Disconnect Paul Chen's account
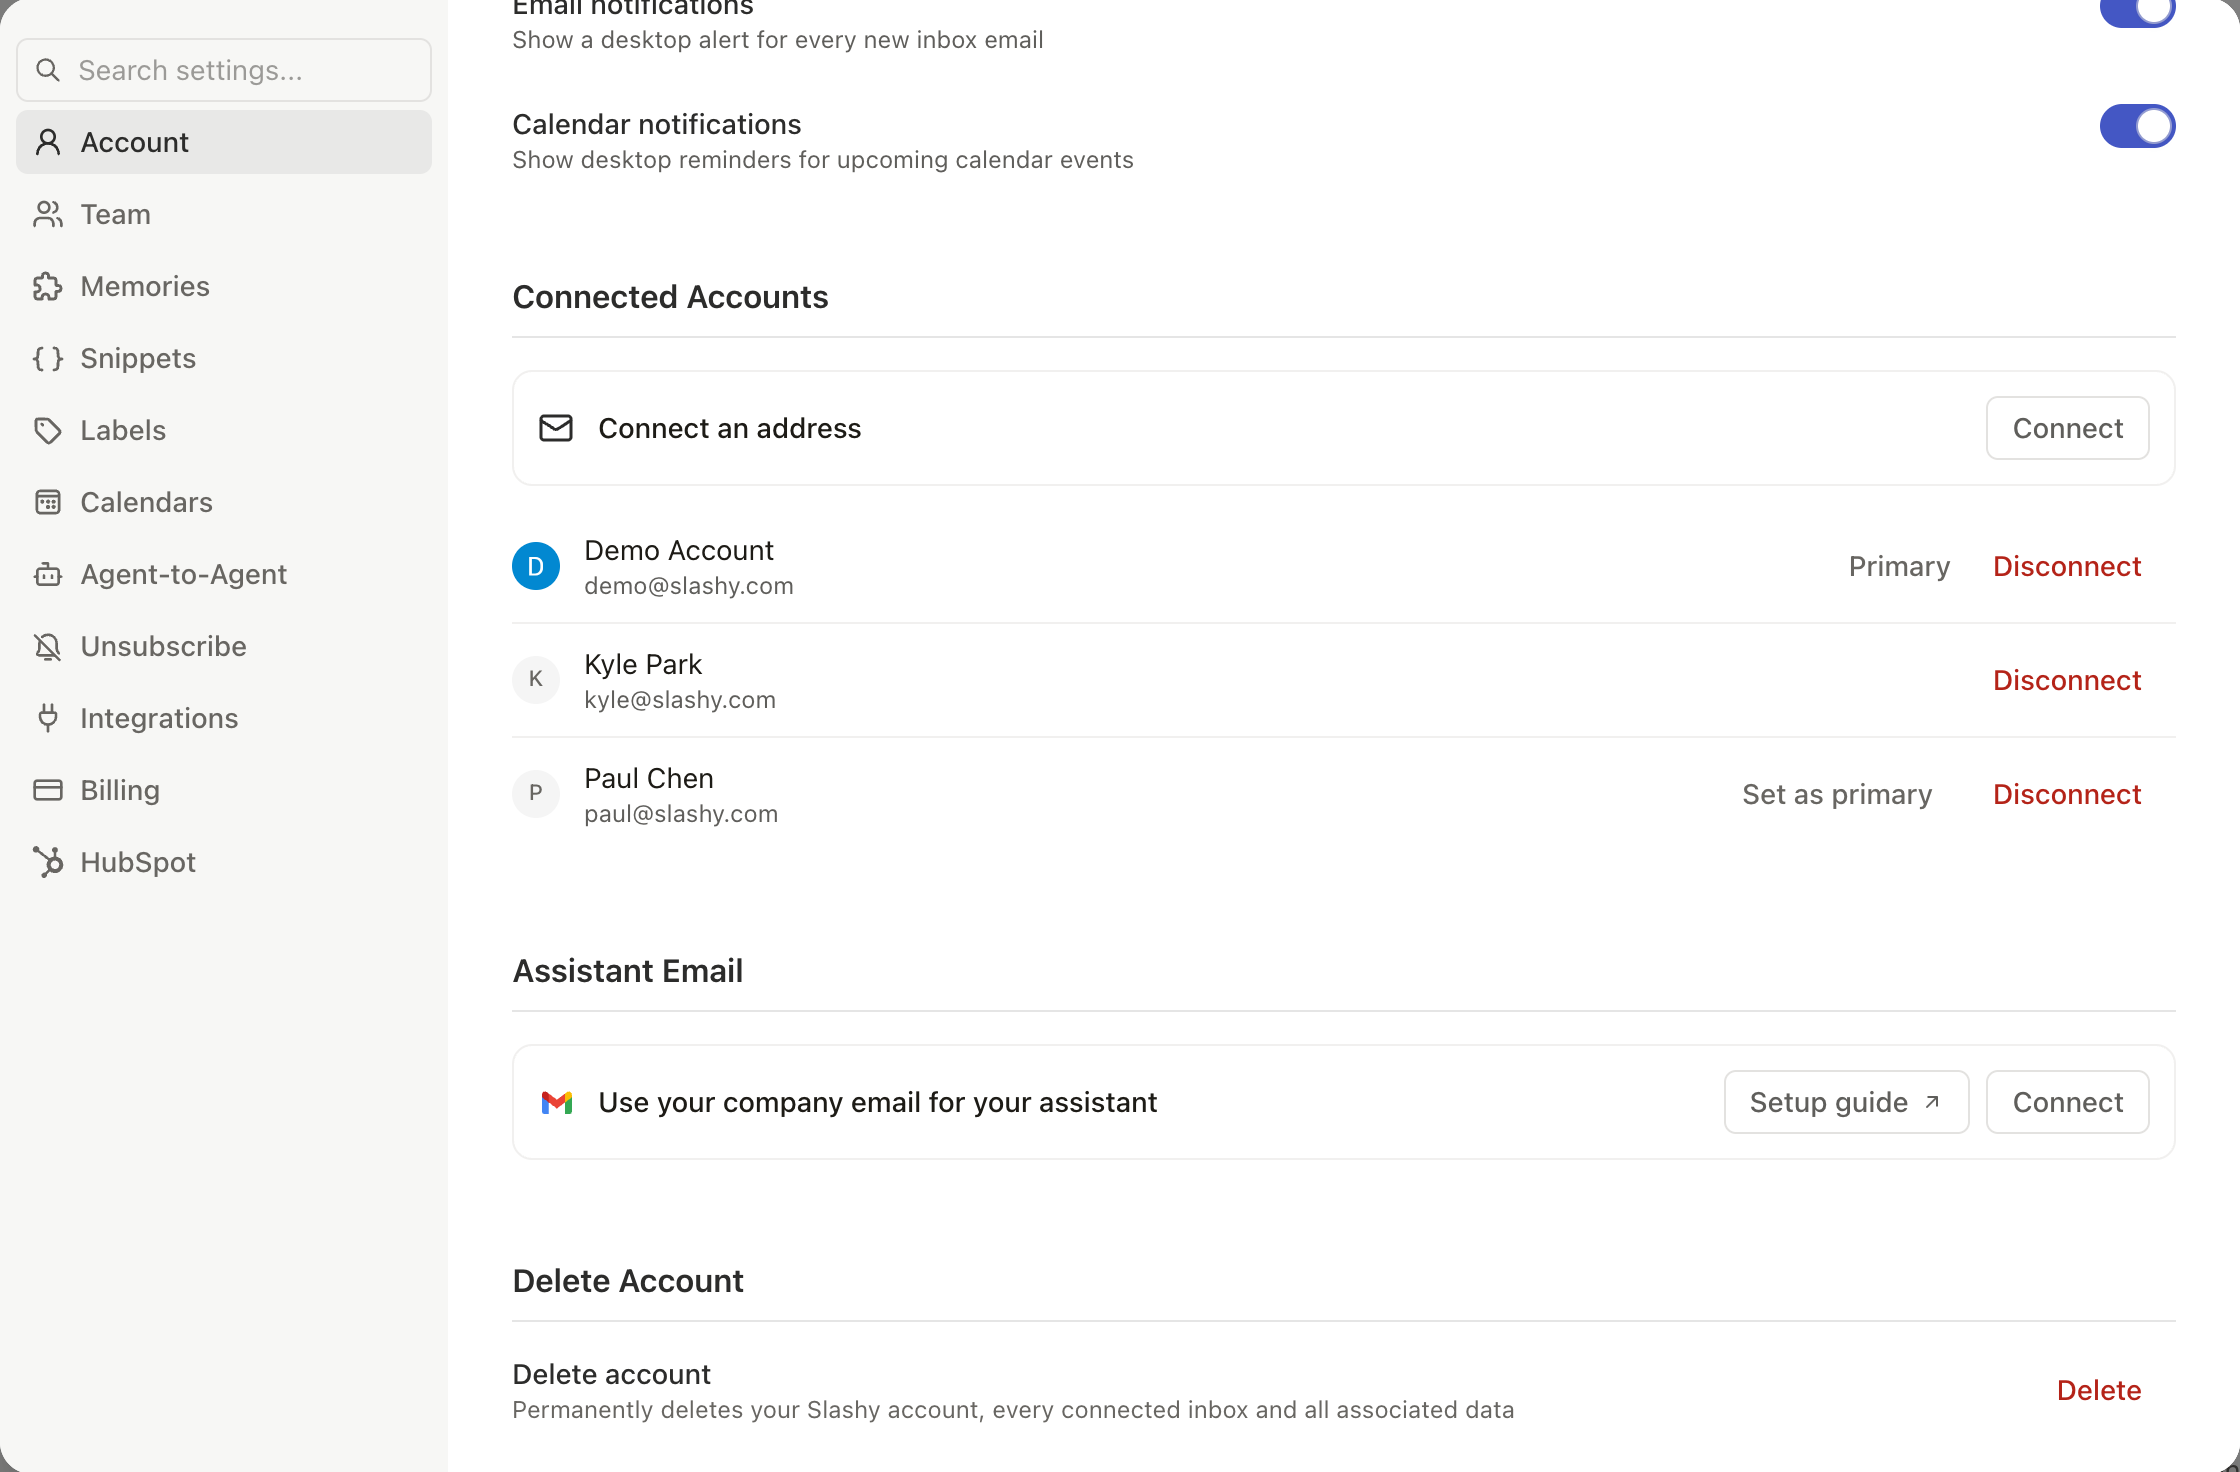 2067,794
